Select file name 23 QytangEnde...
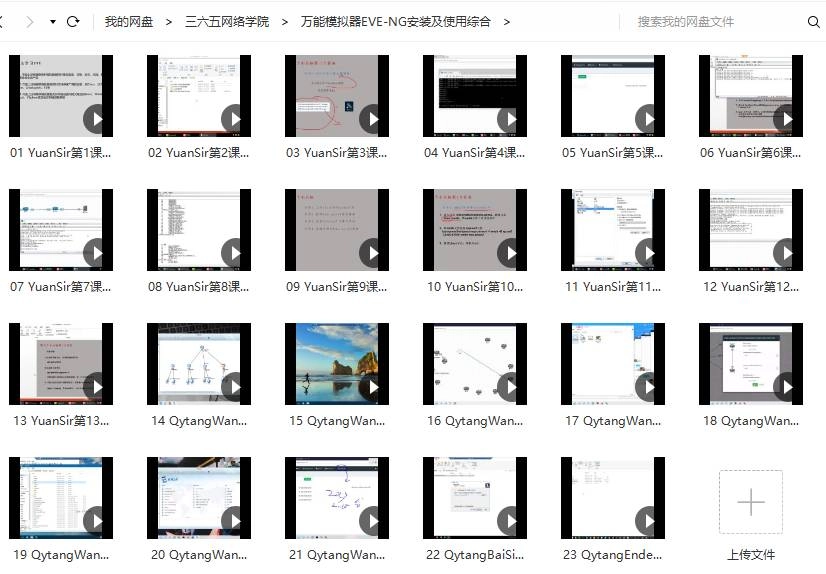This screenshot has width=826, height=574. coord(613,555)
